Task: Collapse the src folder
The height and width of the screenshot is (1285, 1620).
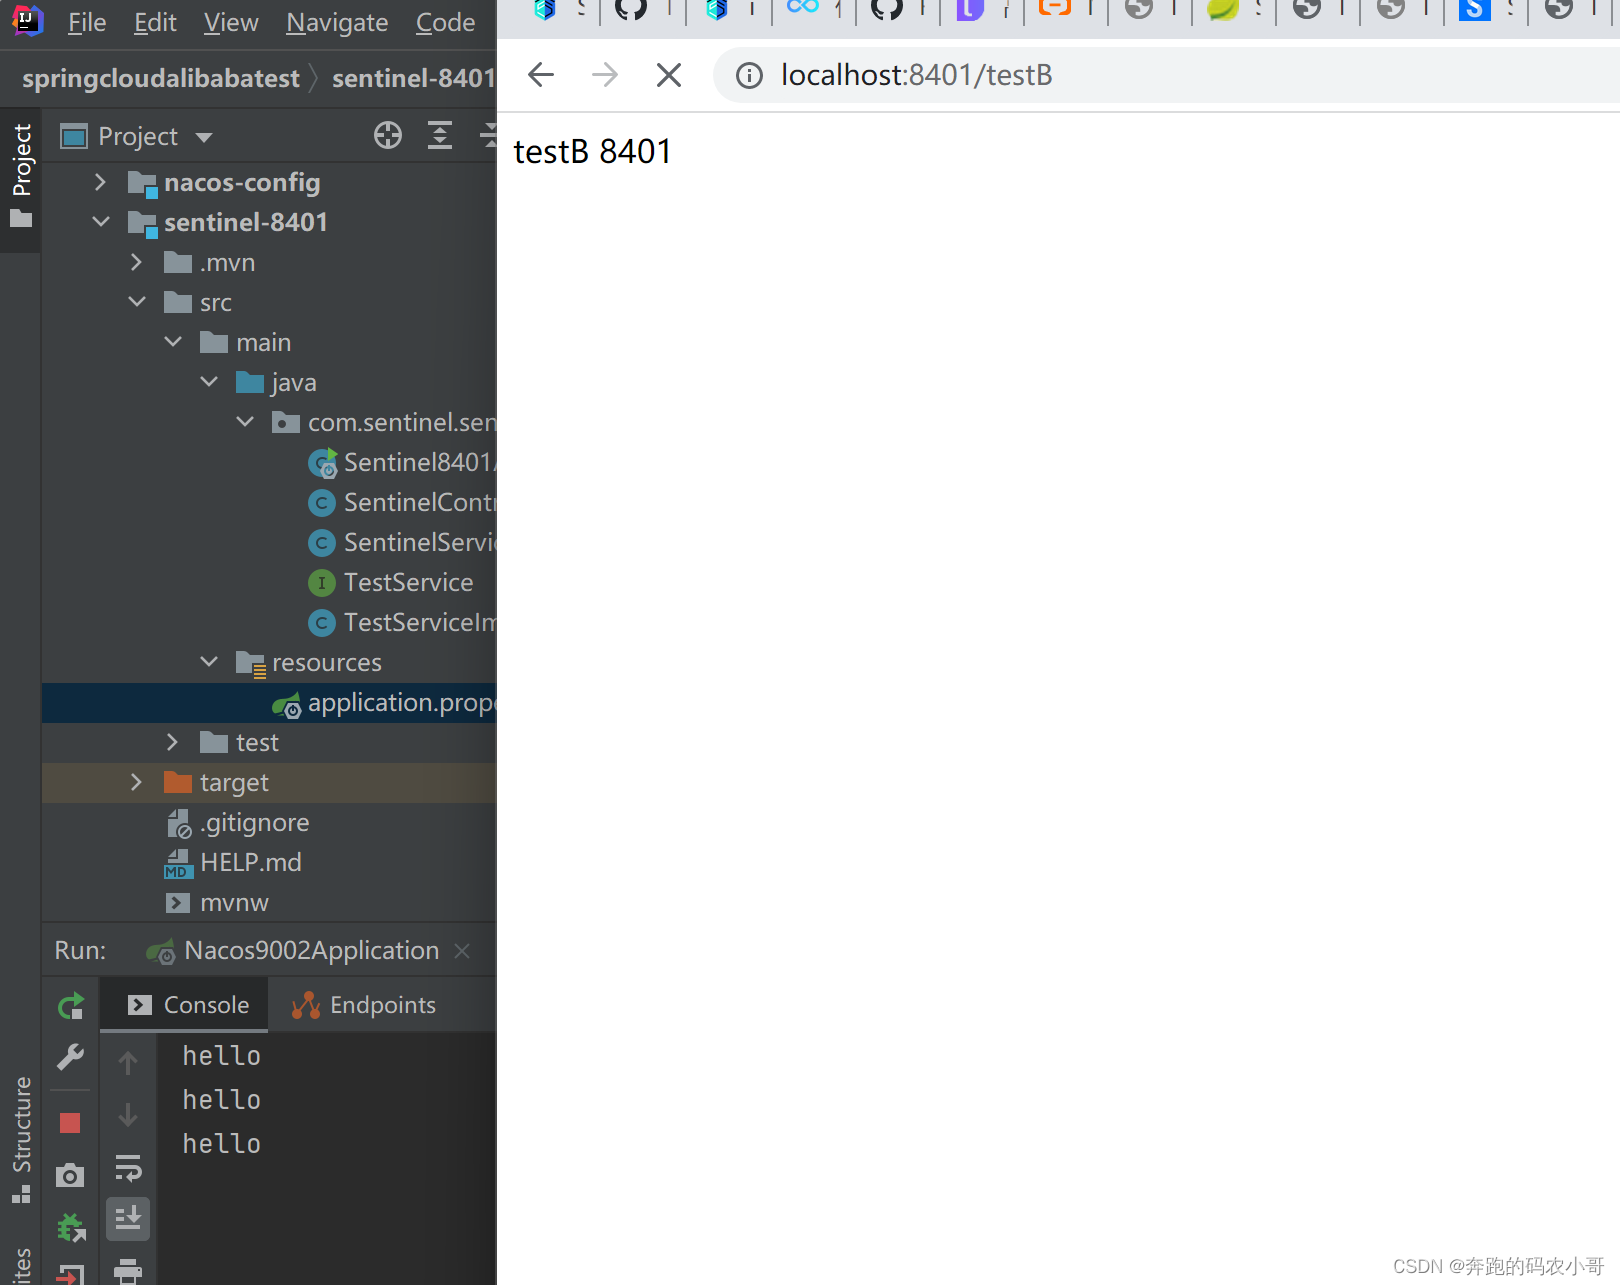Action: [136, 302]
